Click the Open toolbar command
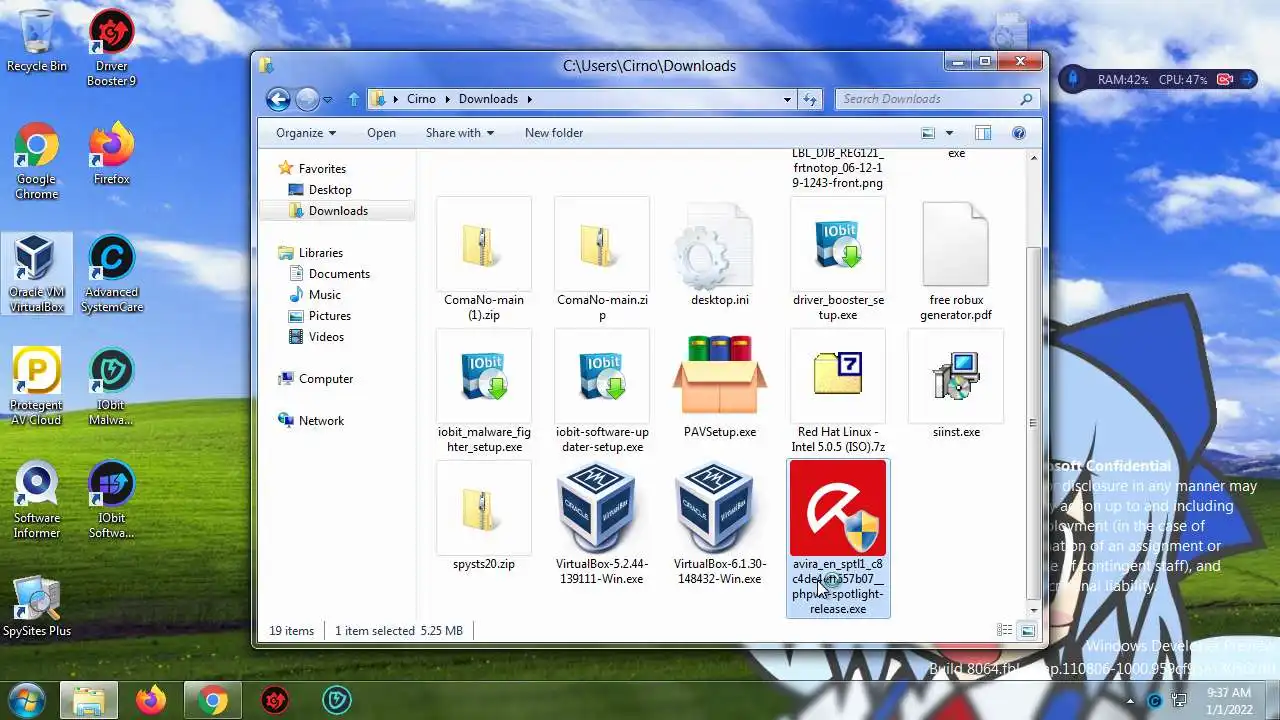Viewport: 1280px width, 720px height. [x=381, y=133]
